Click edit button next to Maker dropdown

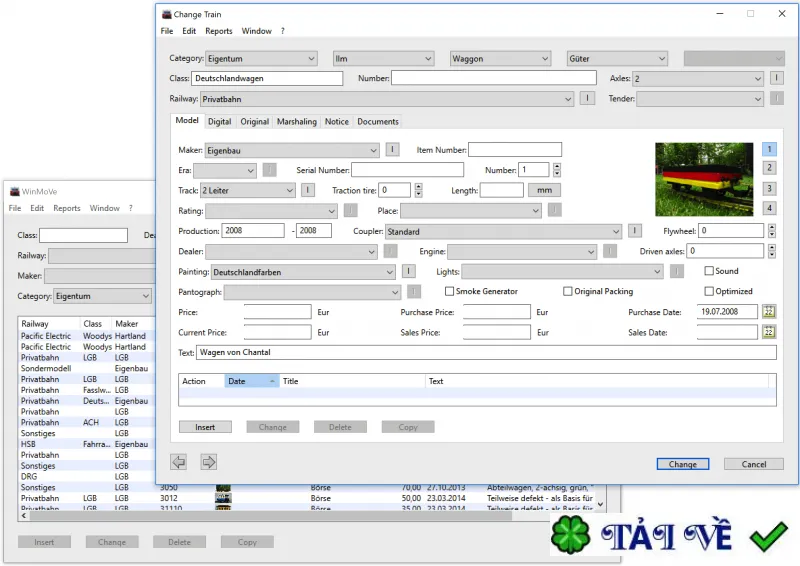[x=392, y=150]
